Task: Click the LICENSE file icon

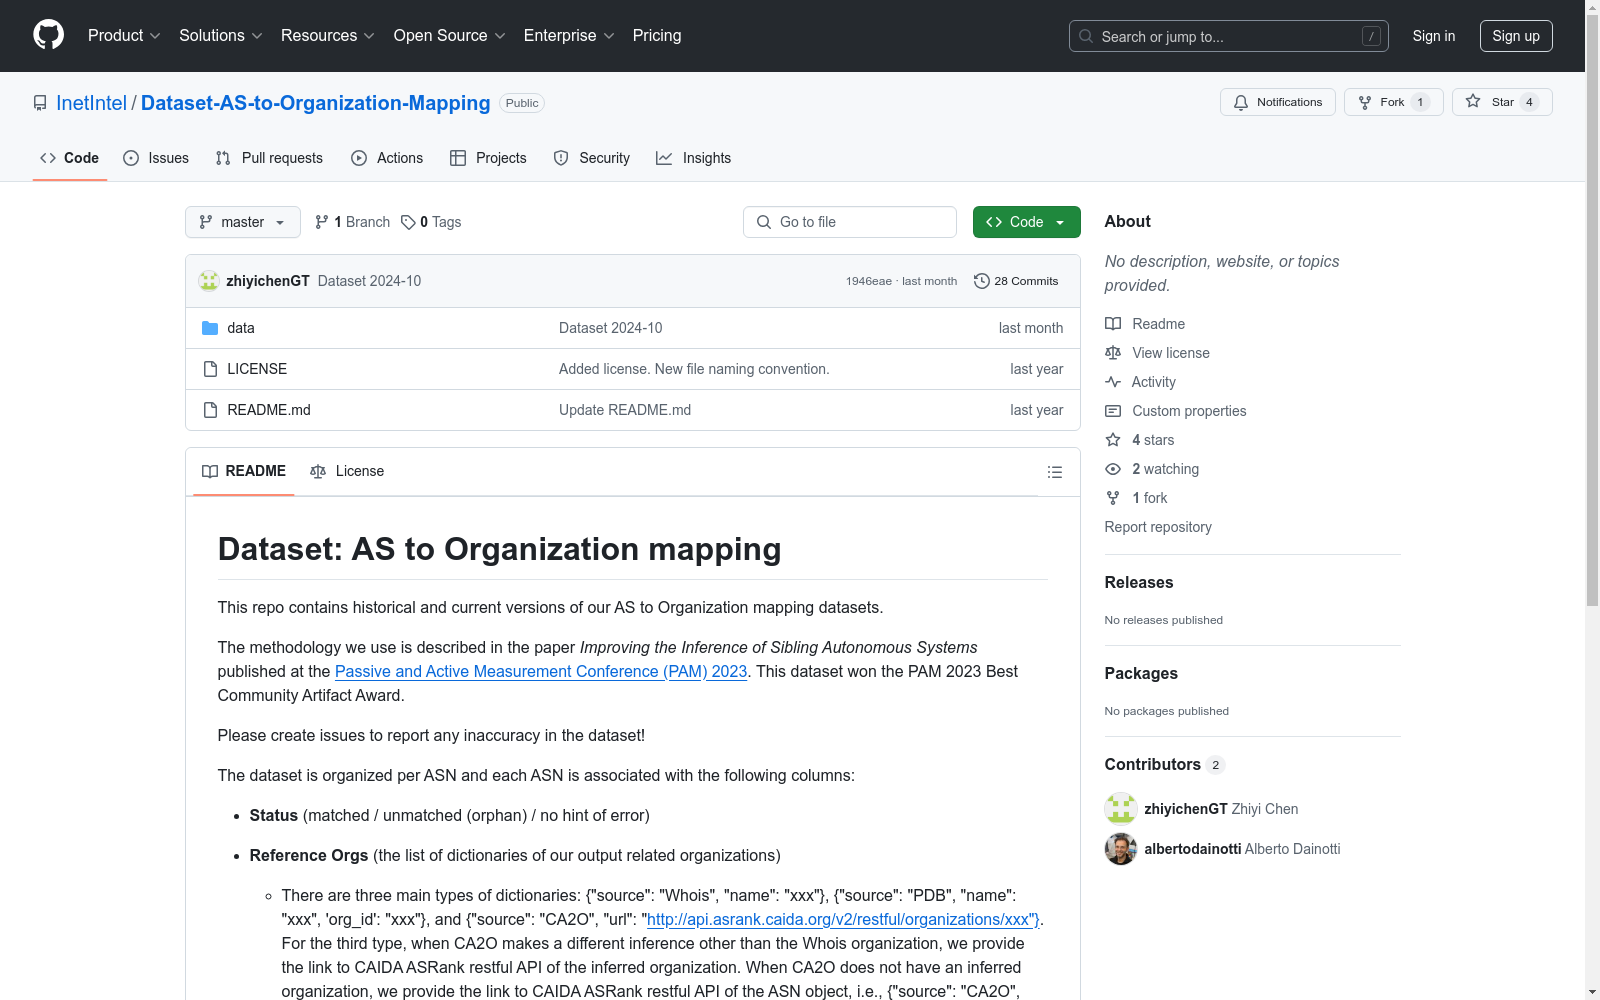Action: pyautogui.click(x=210, y=369)
